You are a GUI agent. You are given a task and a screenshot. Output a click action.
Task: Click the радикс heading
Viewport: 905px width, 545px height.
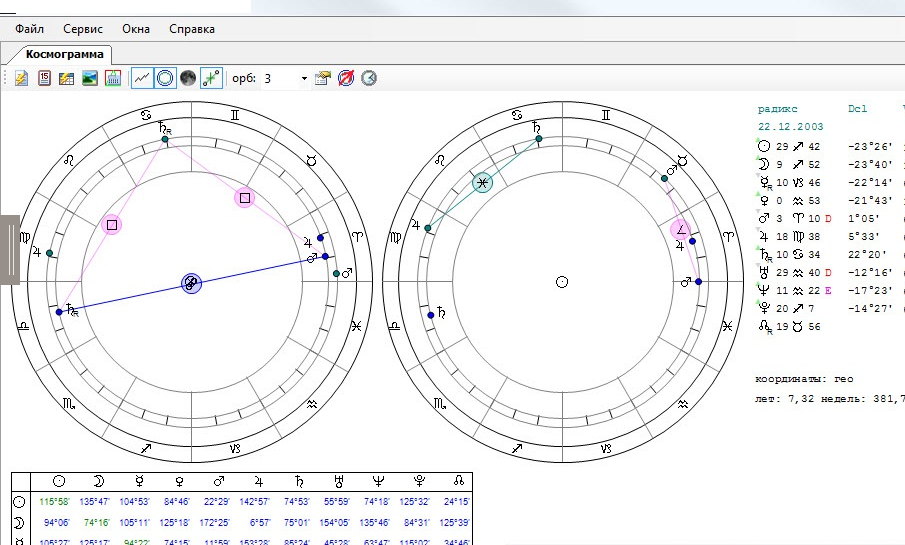click(777, 109)
